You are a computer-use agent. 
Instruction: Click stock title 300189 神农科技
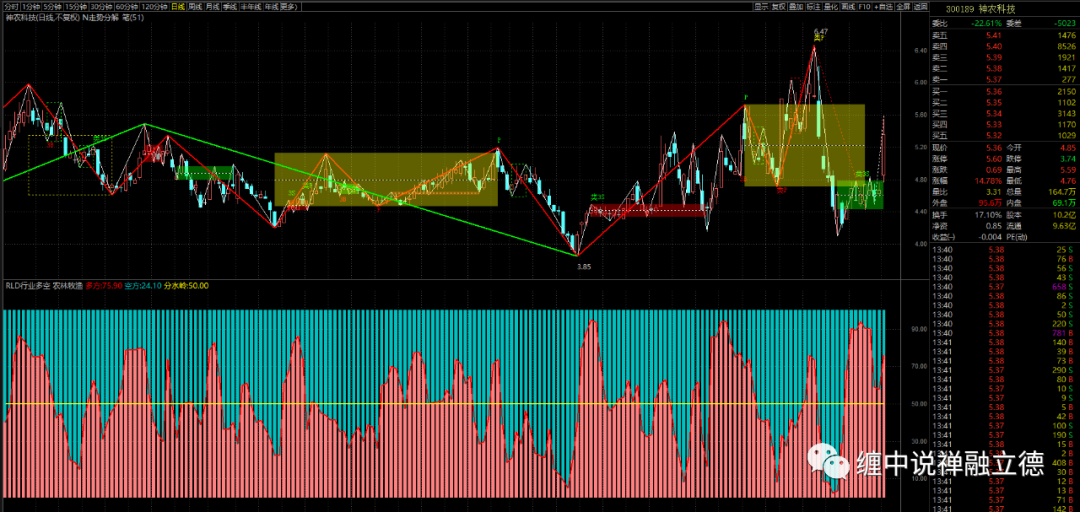[980, 9]
